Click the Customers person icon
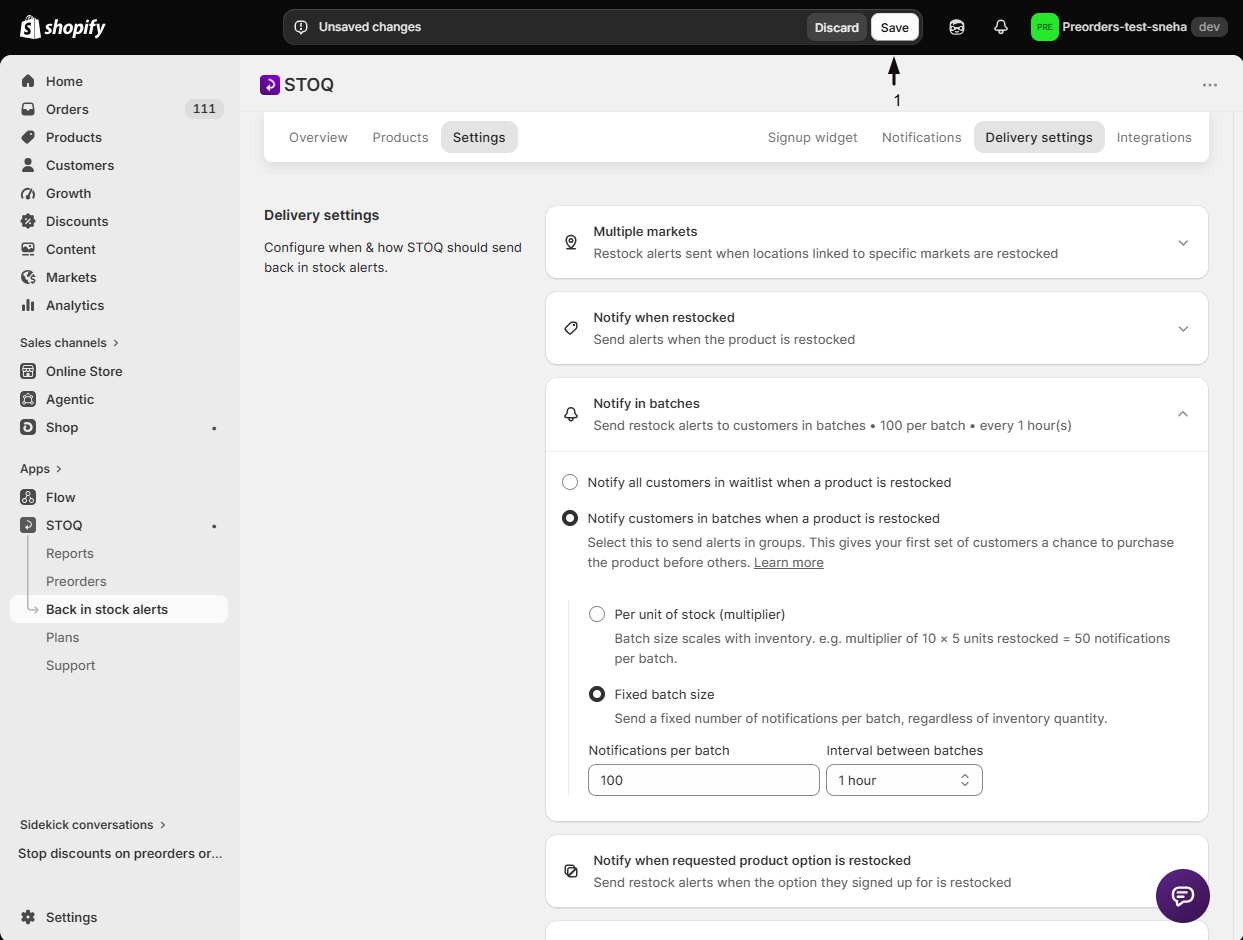This screenshot has width=1243, height=940. pos(28,165)
